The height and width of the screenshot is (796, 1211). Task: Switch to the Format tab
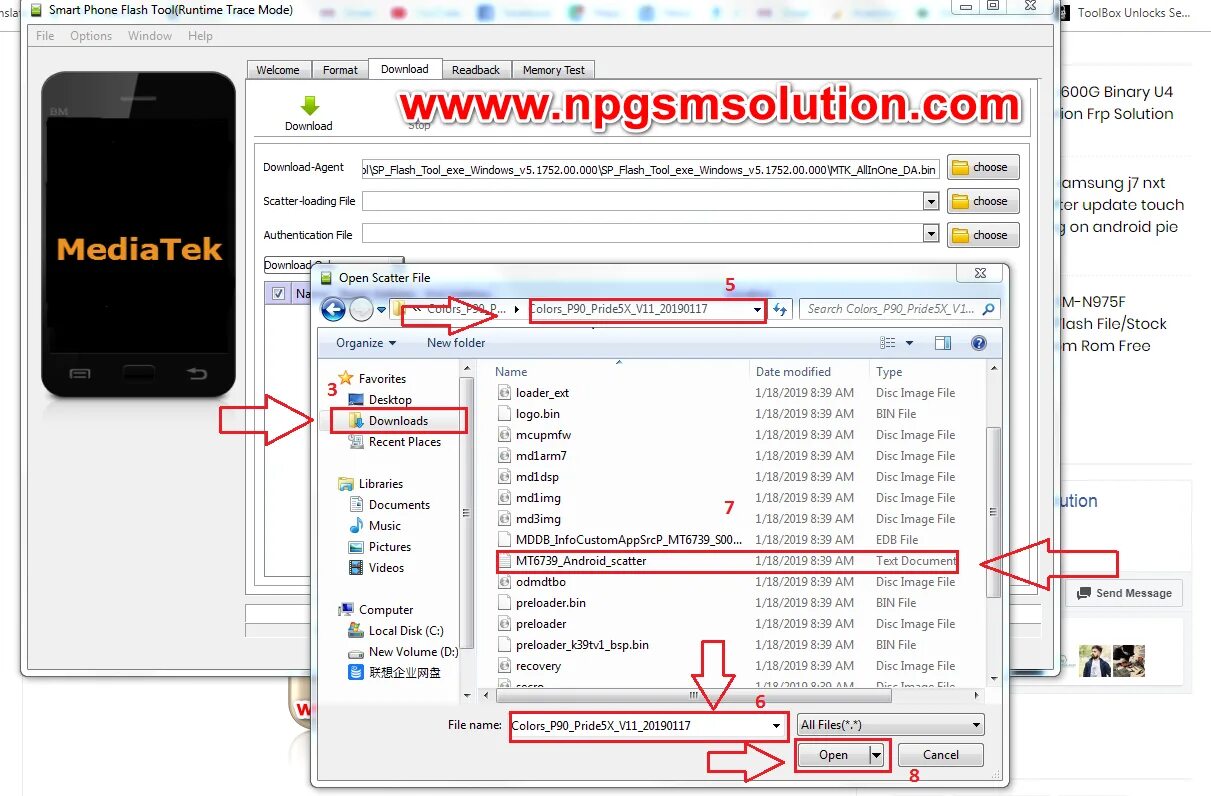(x=340, y=70)
